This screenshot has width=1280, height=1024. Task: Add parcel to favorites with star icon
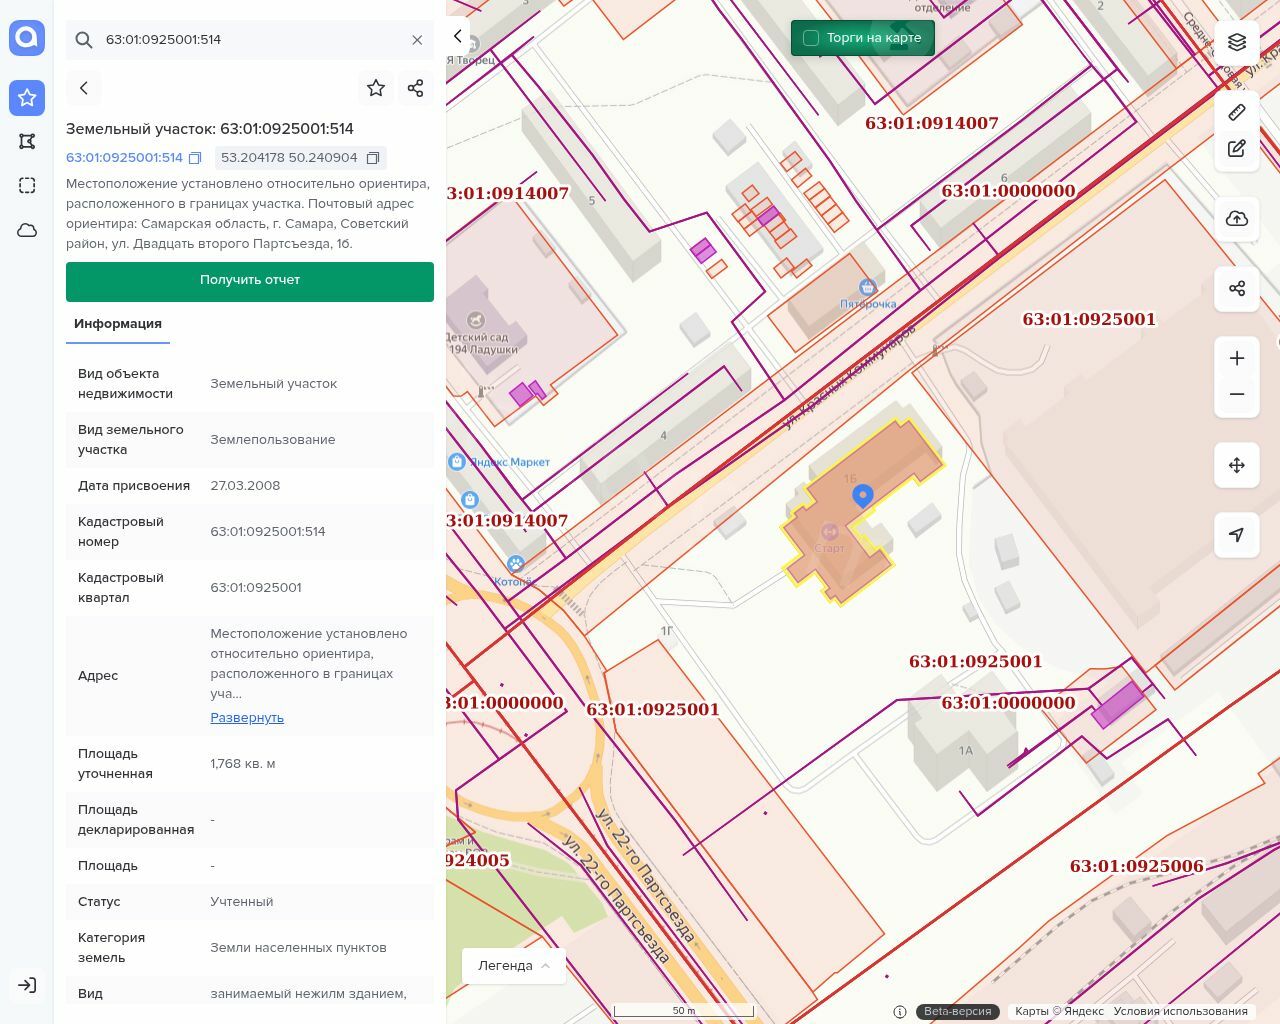(376, 88)
